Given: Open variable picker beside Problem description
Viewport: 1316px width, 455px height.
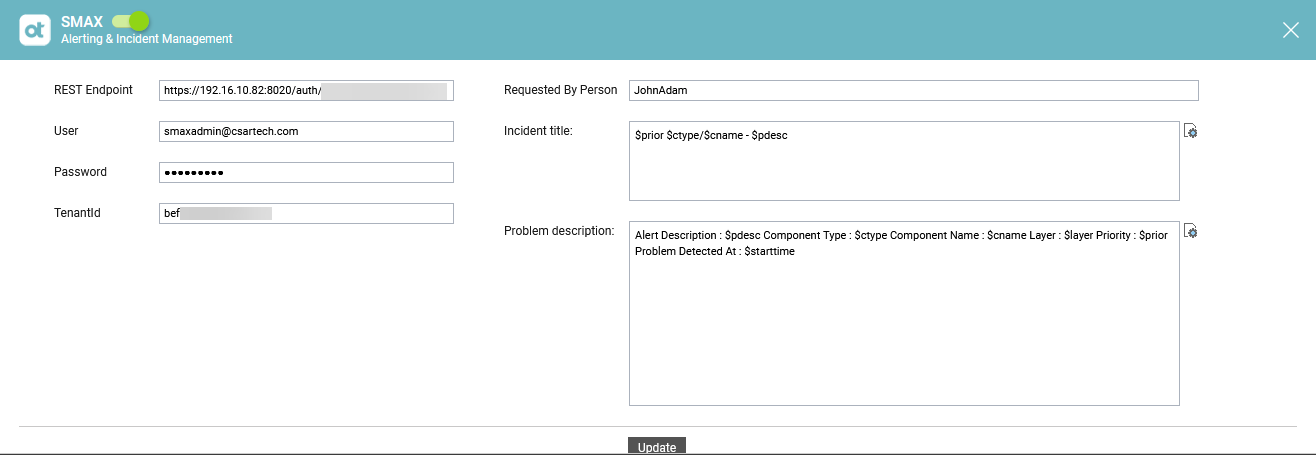Looking at the screenshot, I should point(1190,231).
